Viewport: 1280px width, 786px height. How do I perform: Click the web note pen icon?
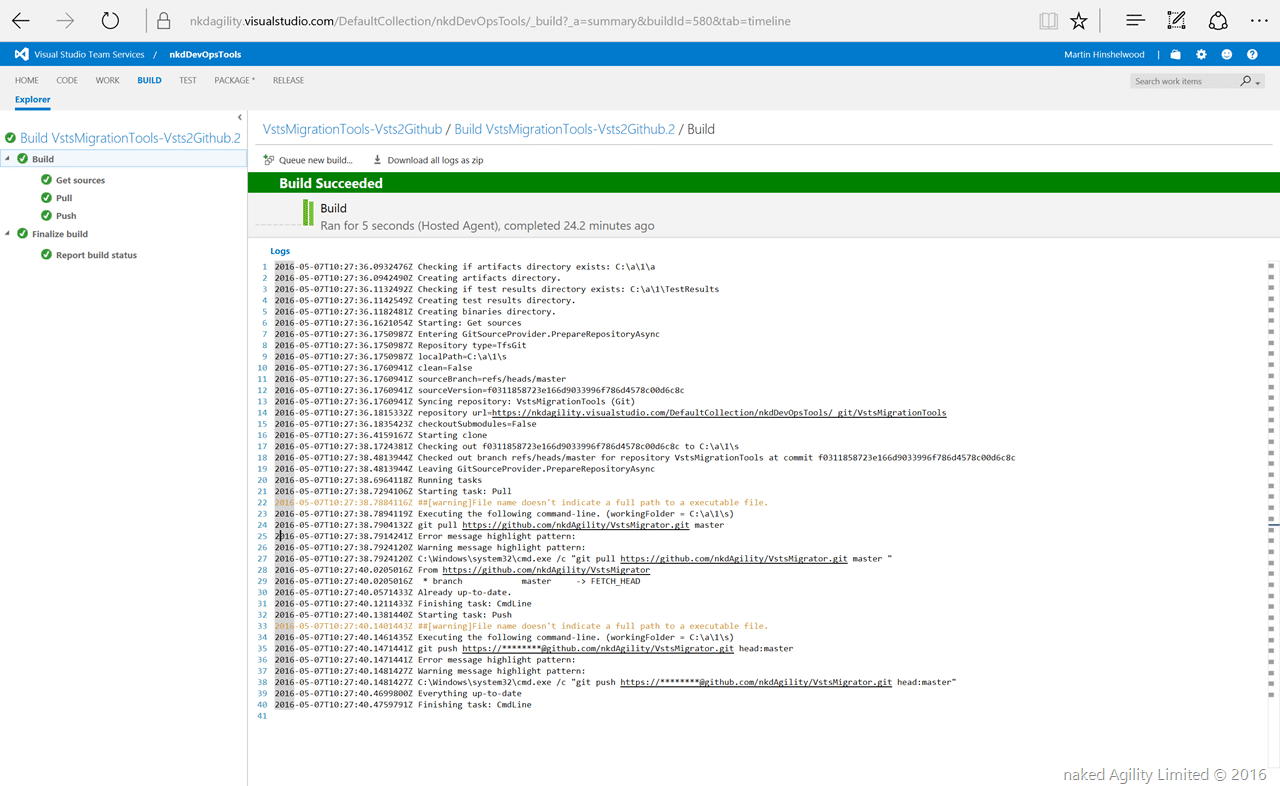1177,20
